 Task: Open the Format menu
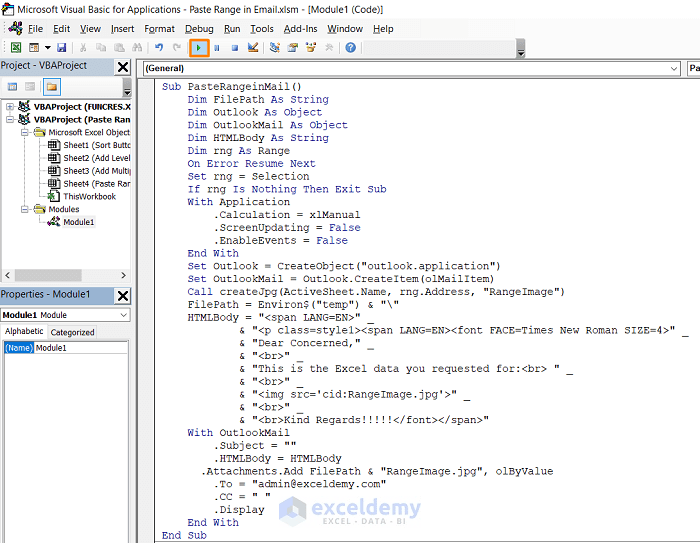pos(159,29)
